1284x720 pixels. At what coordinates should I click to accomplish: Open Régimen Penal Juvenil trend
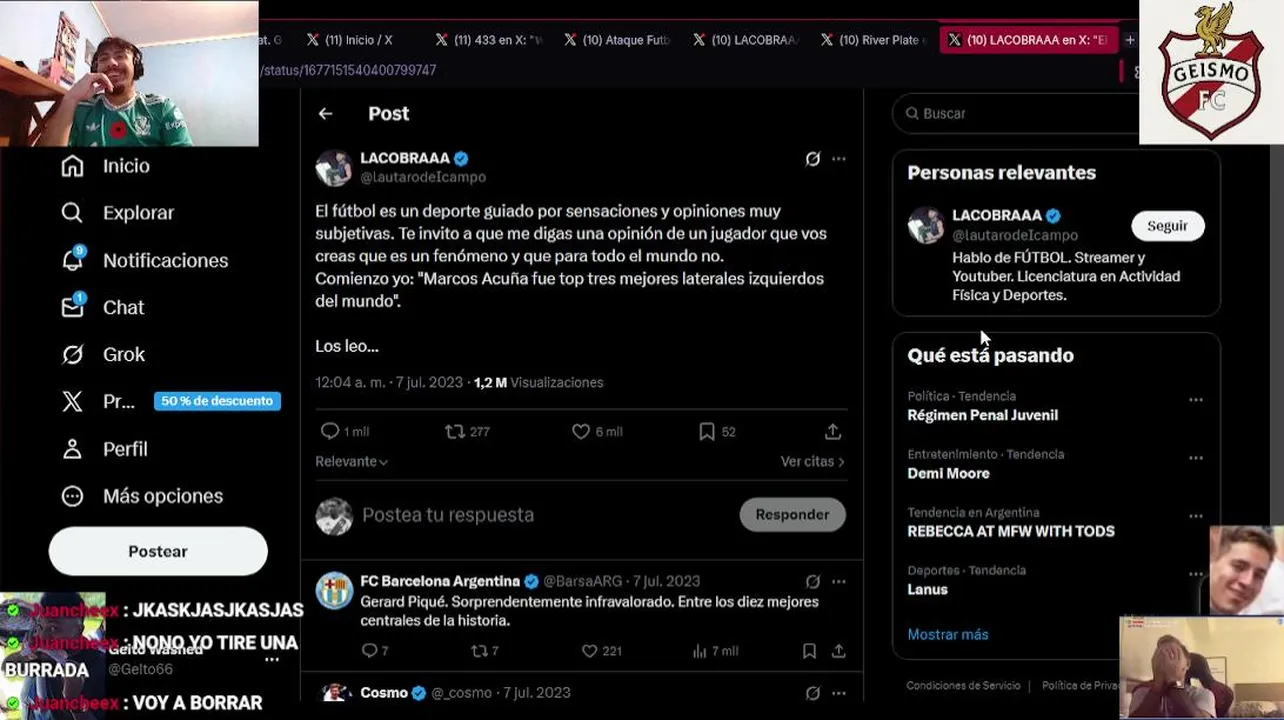(x=982, y=415)
